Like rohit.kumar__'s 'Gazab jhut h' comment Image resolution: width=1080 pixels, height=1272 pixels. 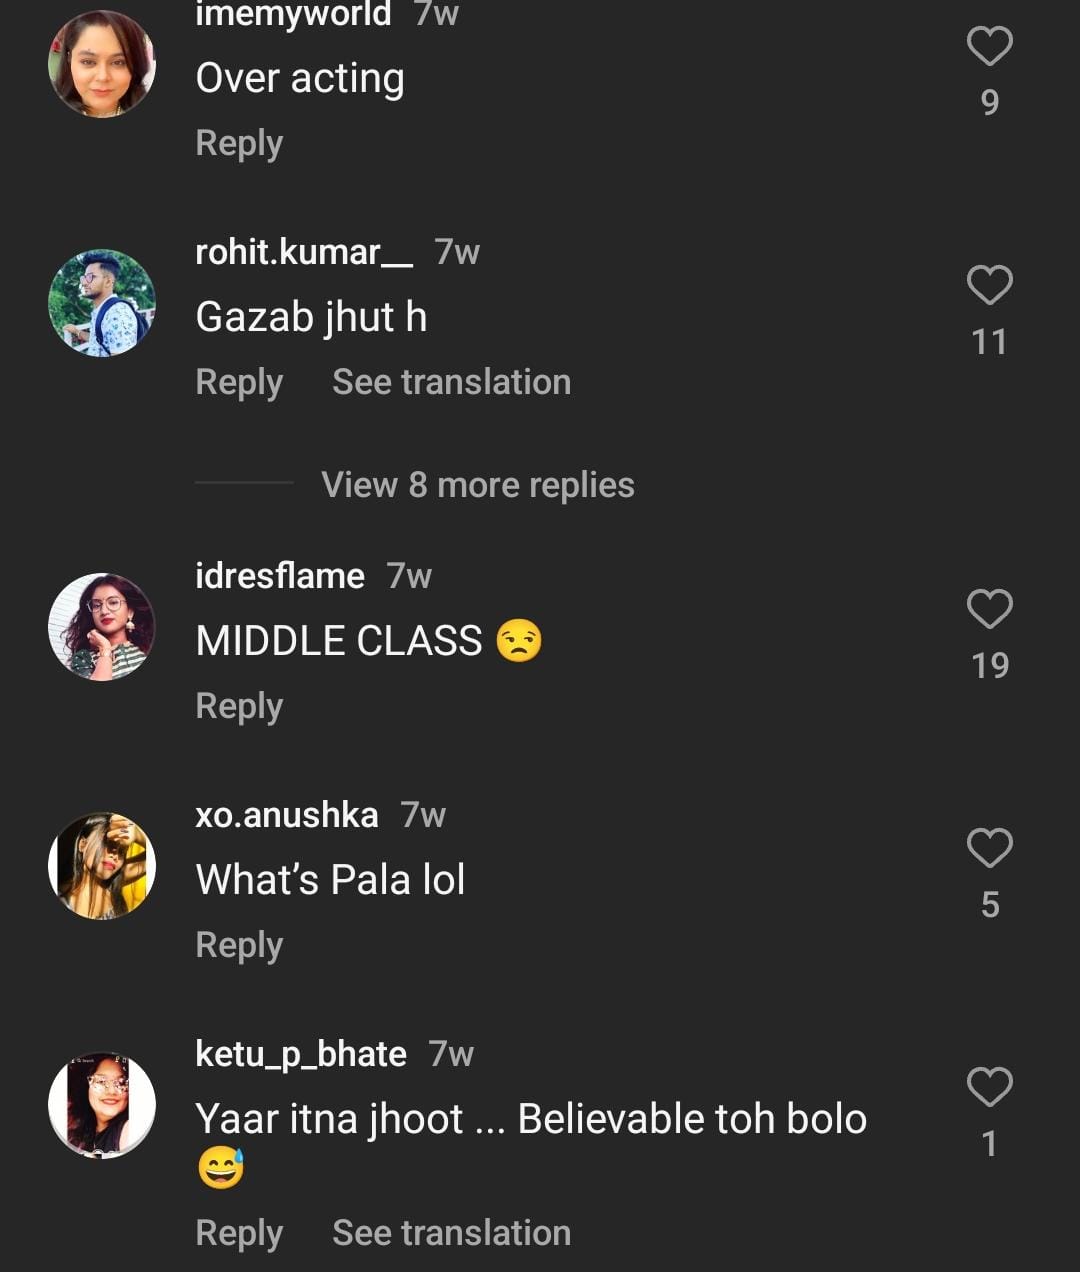989,285
